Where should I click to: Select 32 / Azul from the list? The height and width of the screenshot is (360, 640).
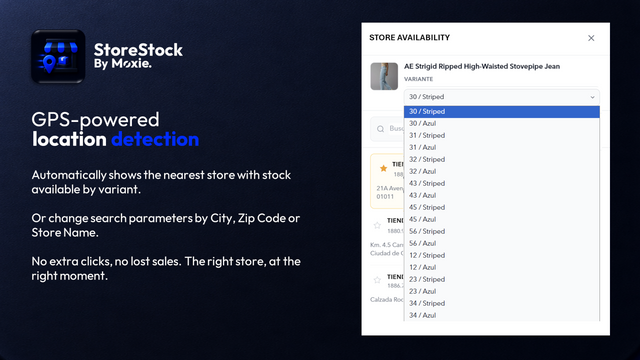point(502,171)
